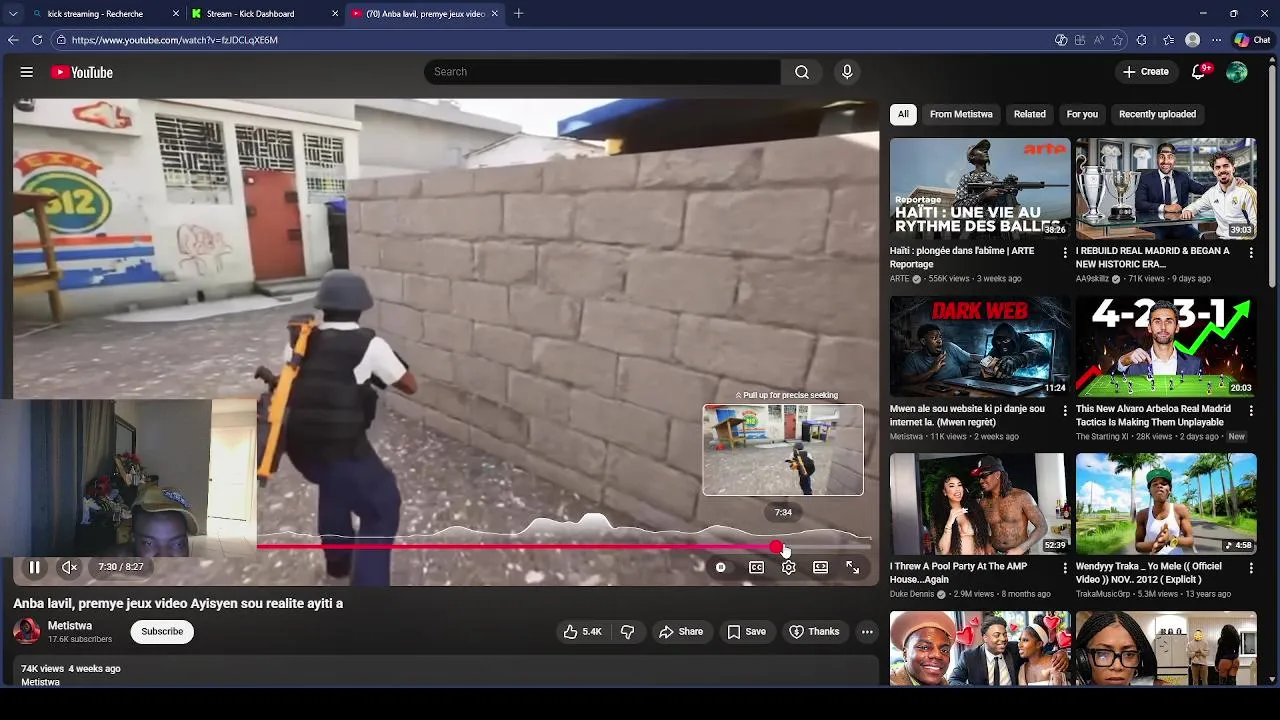Open the YouTube account avatar menu
The image size is (1280, 720).
coord(1237,72)
